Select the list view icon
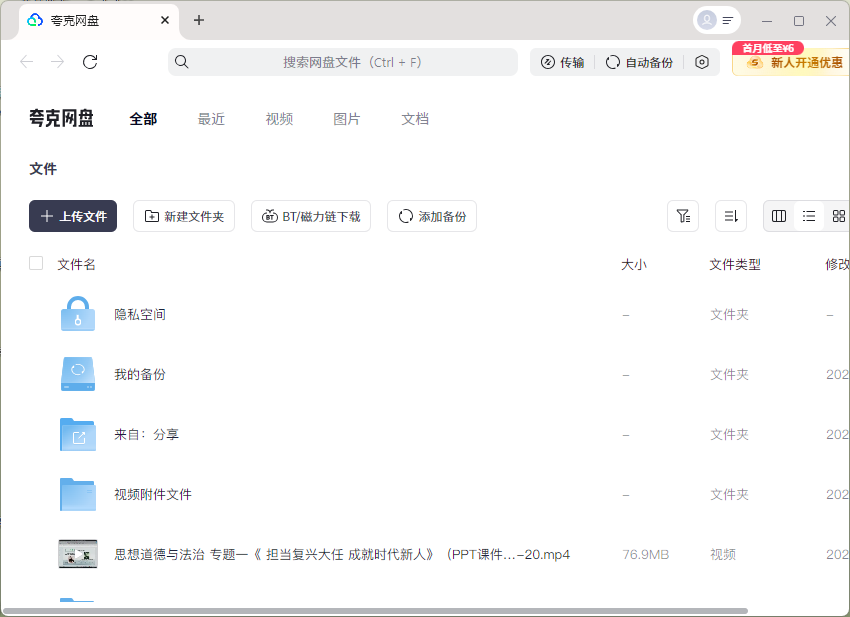 point(809,216)
